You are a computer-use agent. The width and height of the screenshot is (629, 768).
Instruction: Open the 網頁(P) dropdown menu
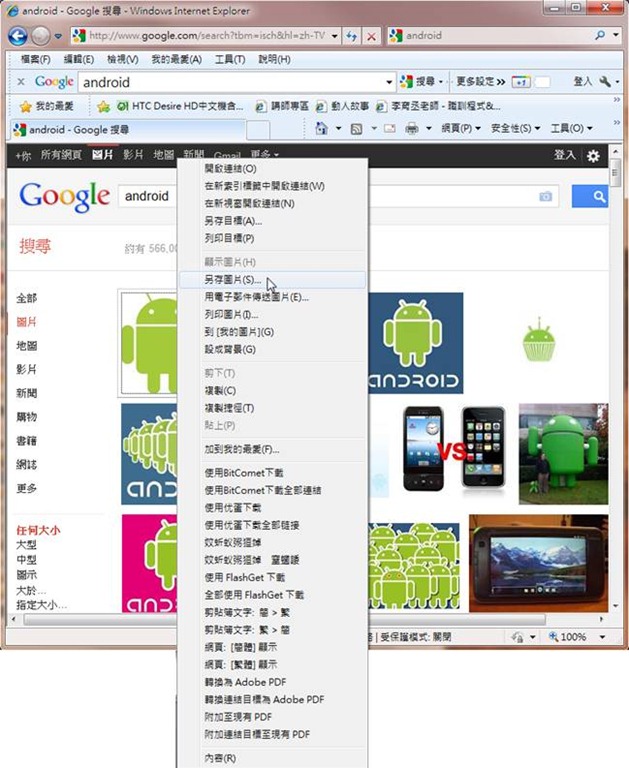pos(461,128)
